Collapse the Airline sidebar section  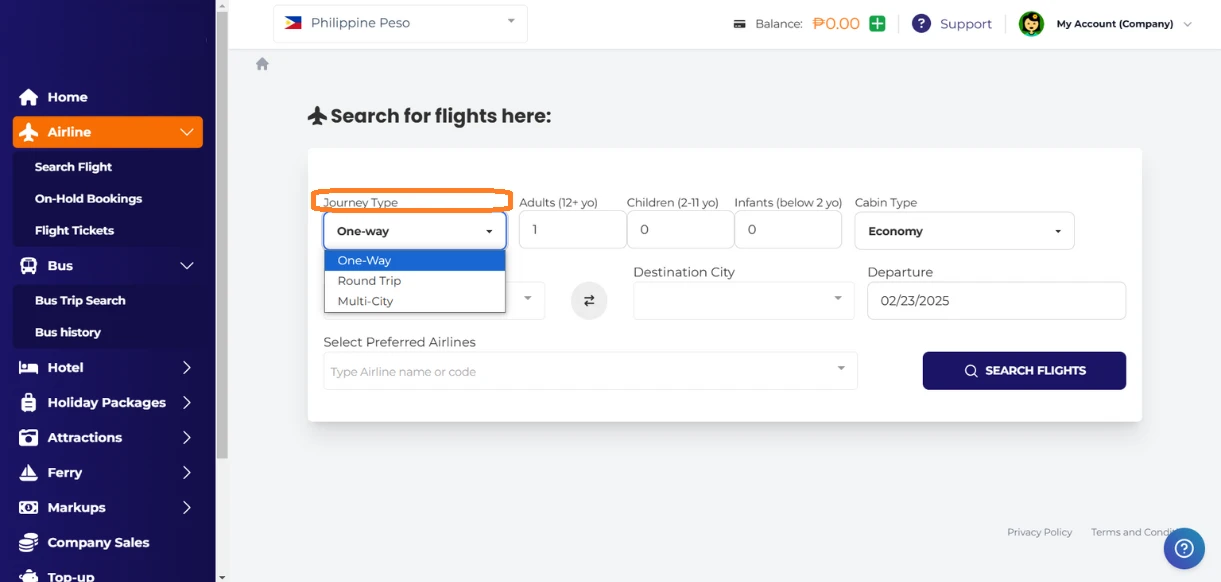click(x=186, y=132)
